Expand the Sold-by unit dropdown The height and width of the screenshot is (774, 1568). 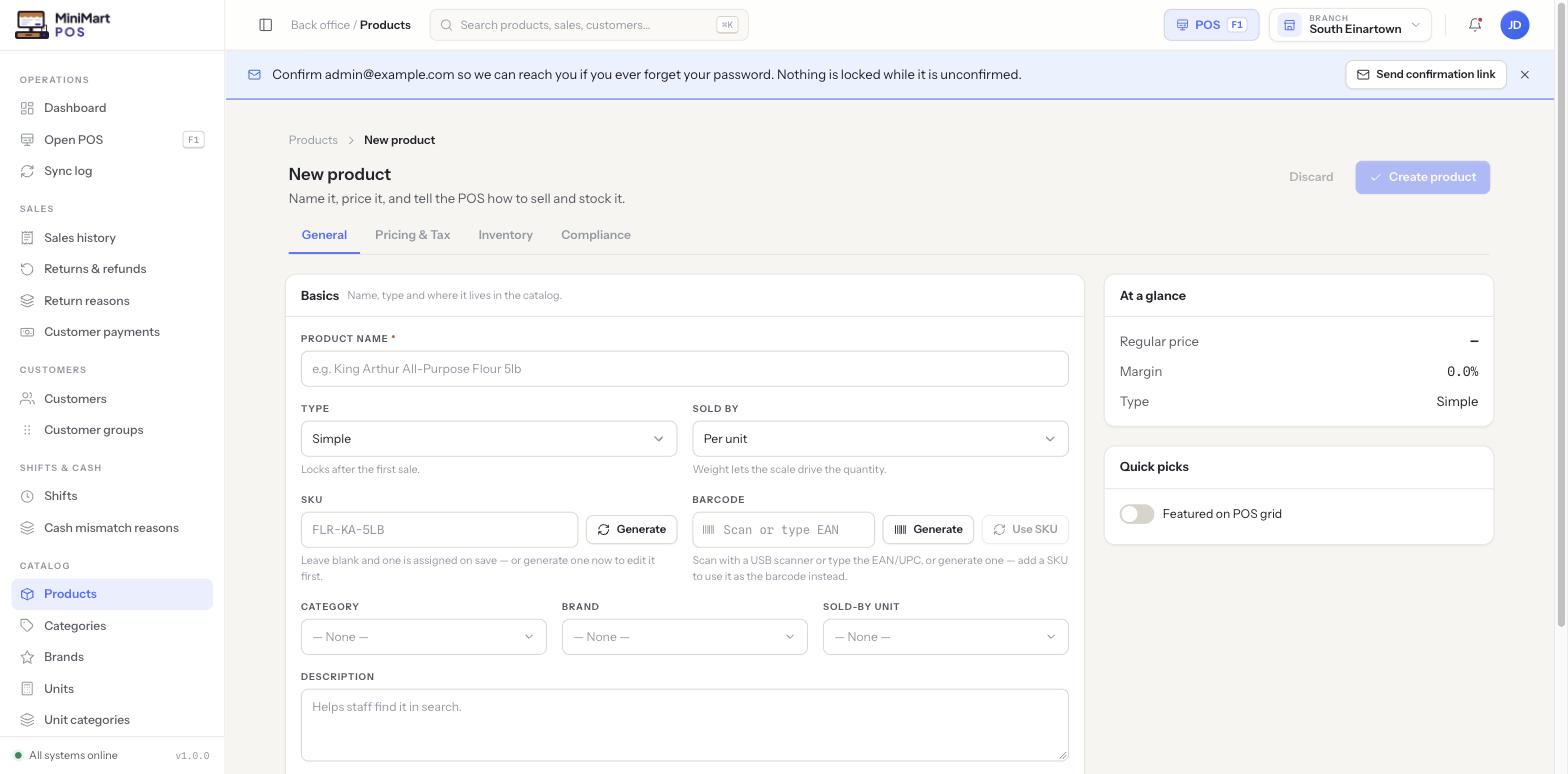pyautogui.click(x=946, y=637)
